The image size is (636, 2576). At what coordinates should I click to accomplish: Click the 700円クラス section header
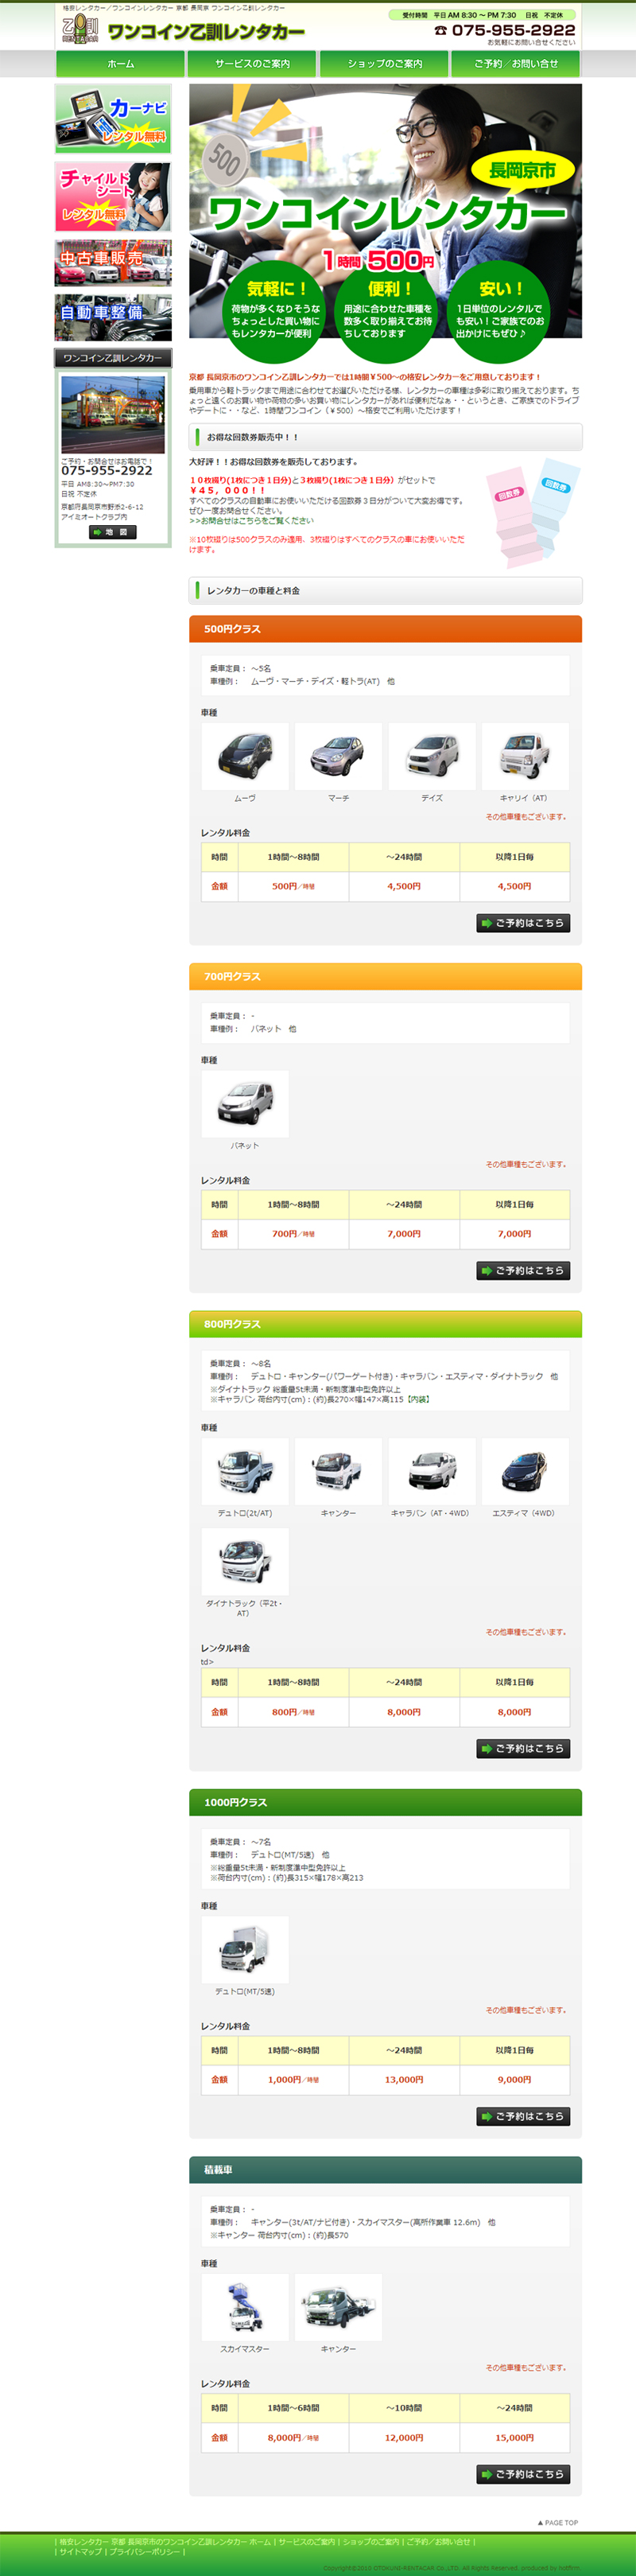tap(385, 976)
